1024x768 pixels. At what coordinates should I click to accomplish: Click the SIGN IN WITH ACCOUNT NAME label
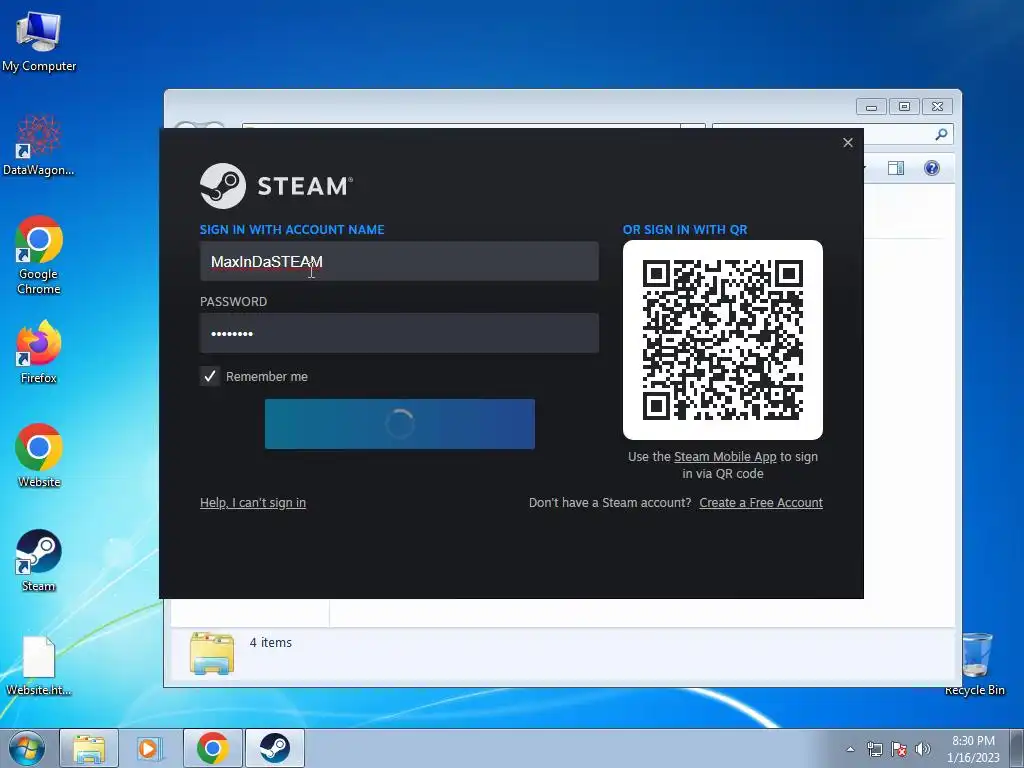click(x=292, y=229)
